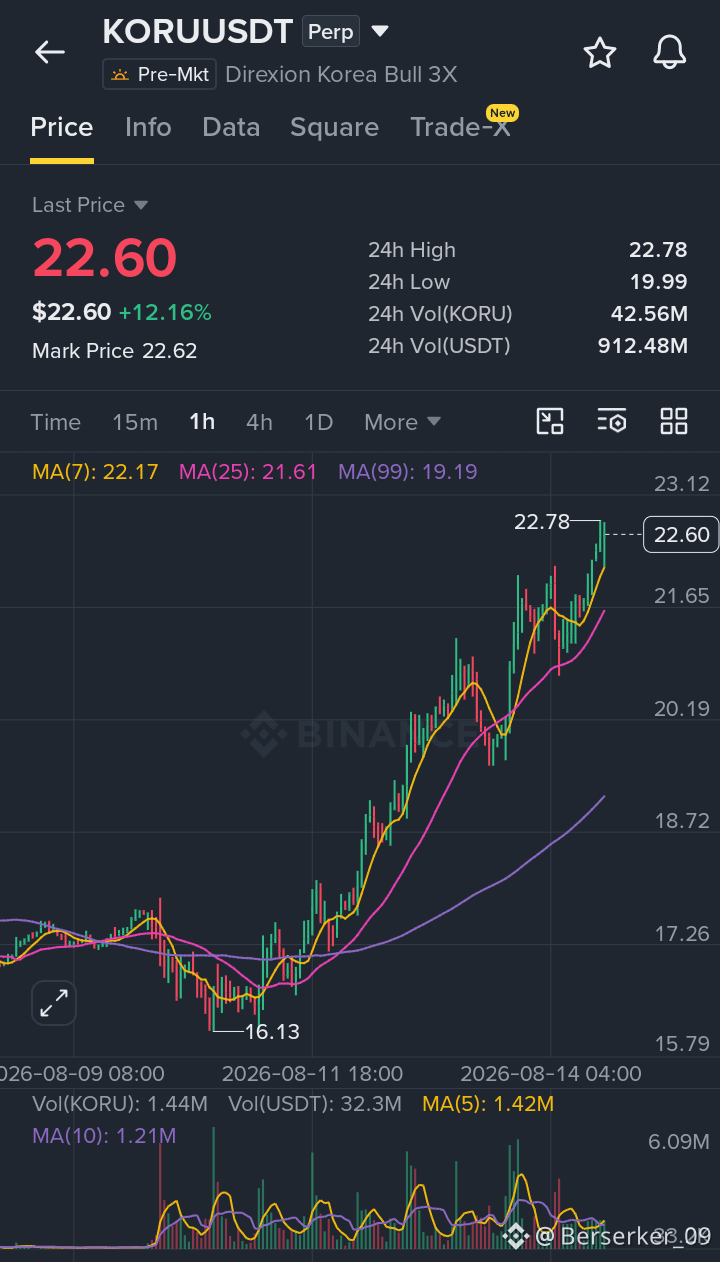
Task: Tap the Perp contract type badge
Action: tap(331, 32)
